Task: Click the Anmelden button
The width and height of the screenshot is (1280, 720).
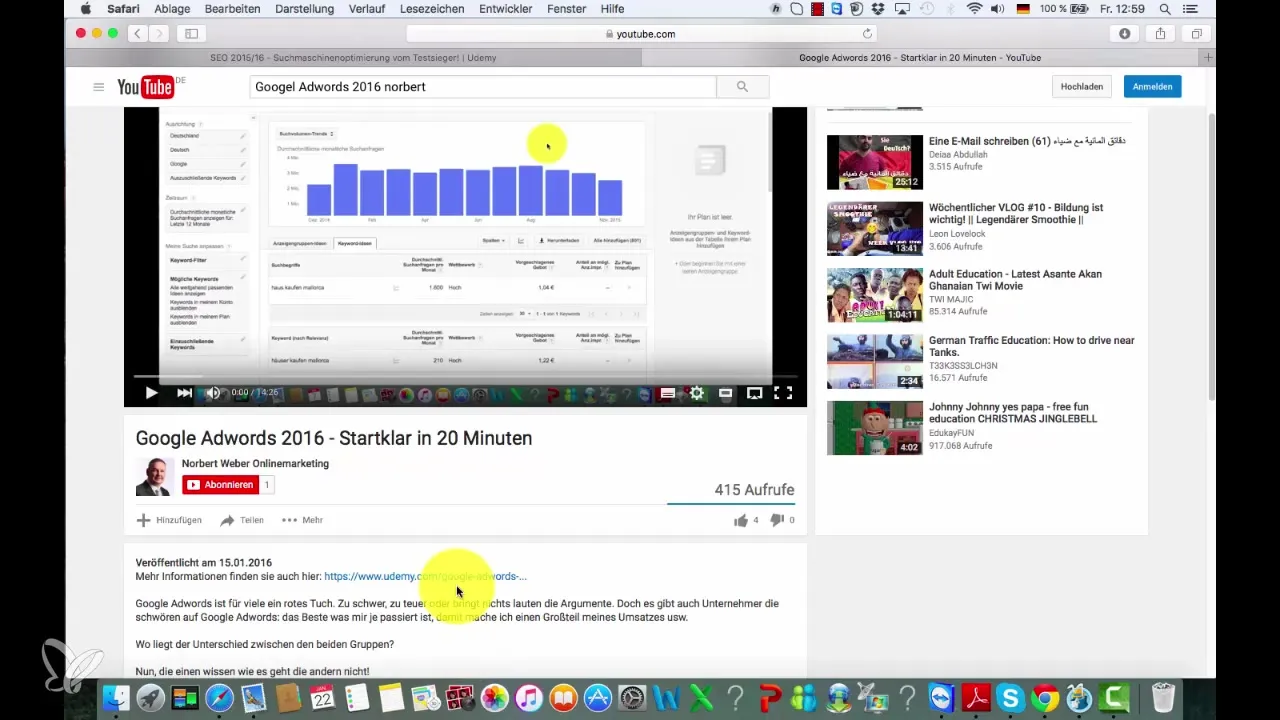Action: pos(1152,87)
